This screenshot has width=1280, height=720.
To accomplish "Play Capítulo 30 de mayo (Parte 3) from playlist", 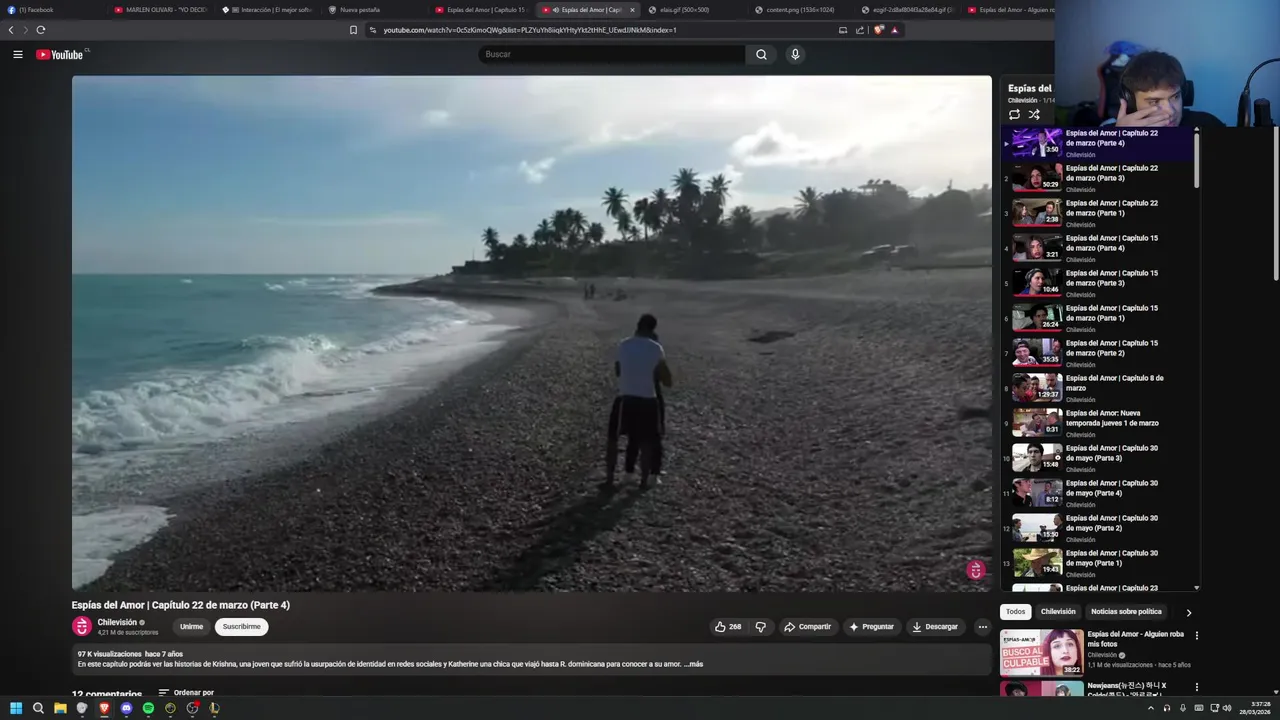I will (x=1100, y=458).
